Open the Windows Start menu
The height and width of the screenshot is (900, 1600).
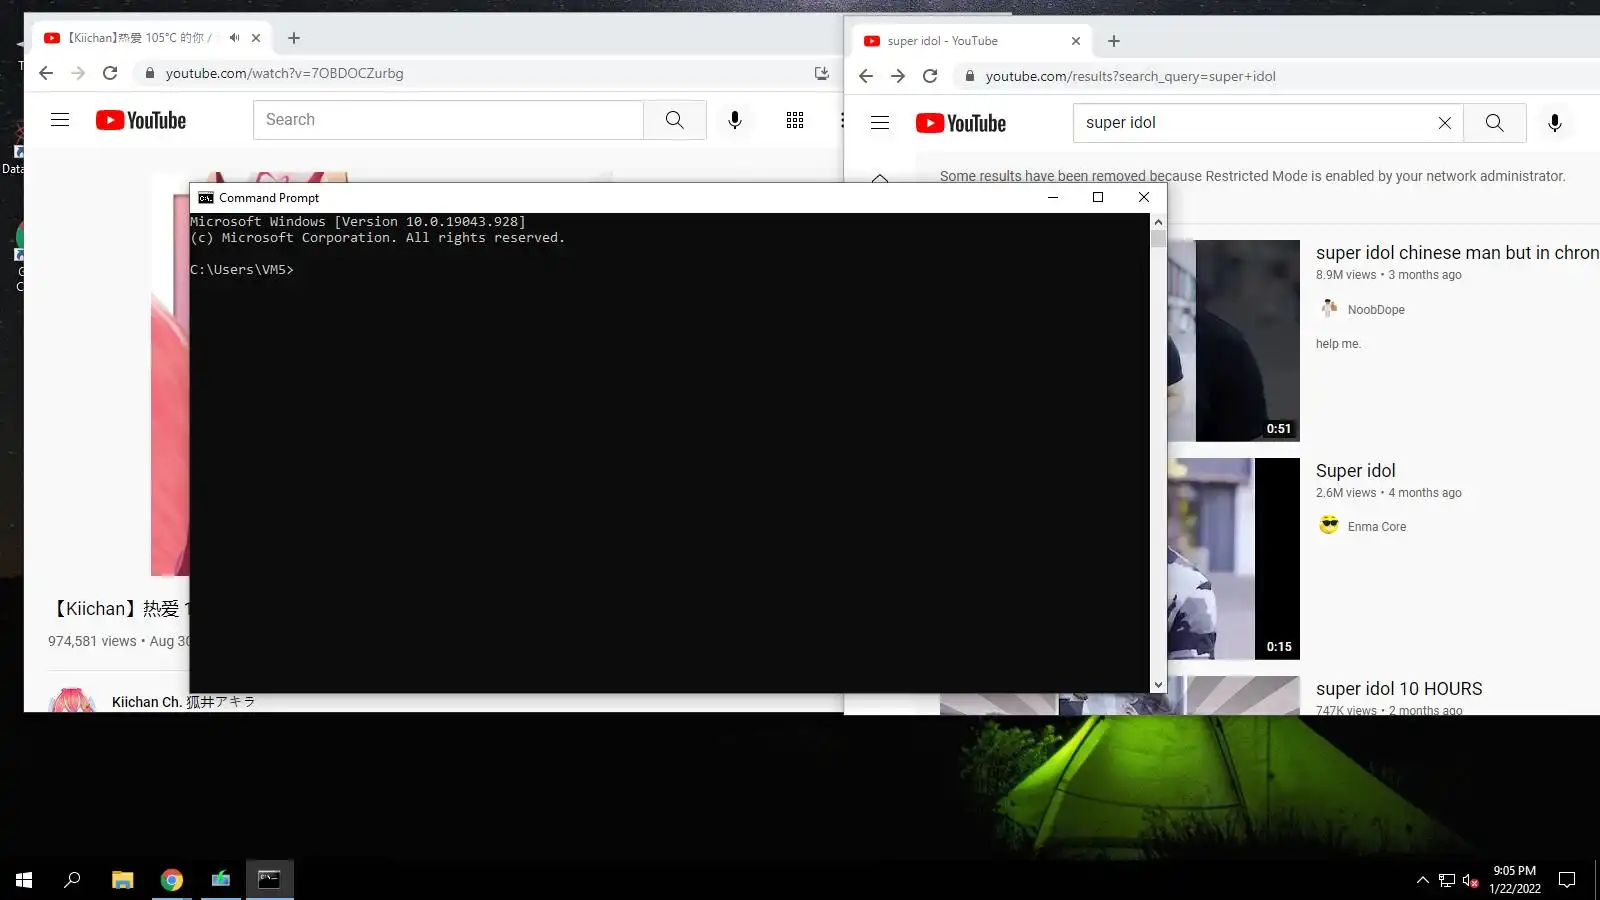coord(24,880)
